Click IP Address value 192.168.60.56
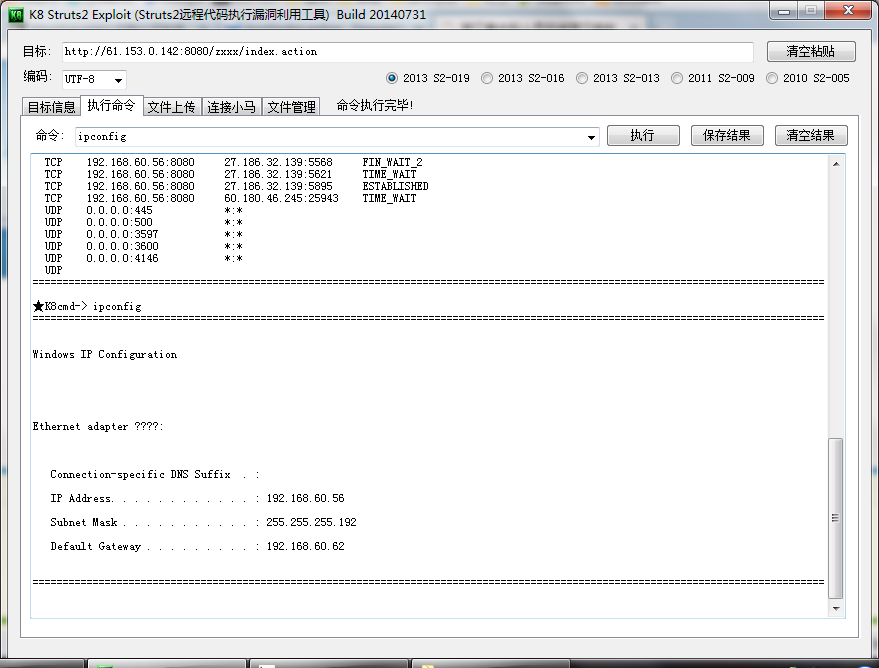 pos(306,498)
